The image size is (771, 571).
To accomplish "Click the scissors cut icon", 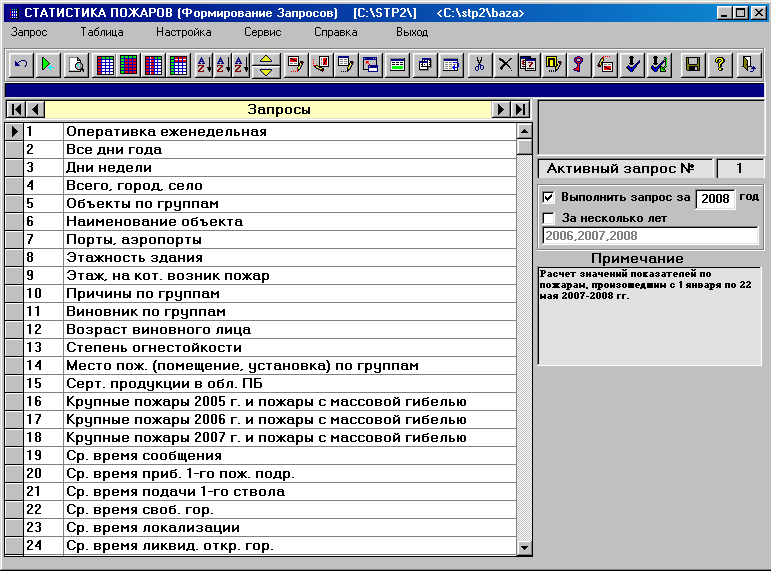I will pos(479,65).
